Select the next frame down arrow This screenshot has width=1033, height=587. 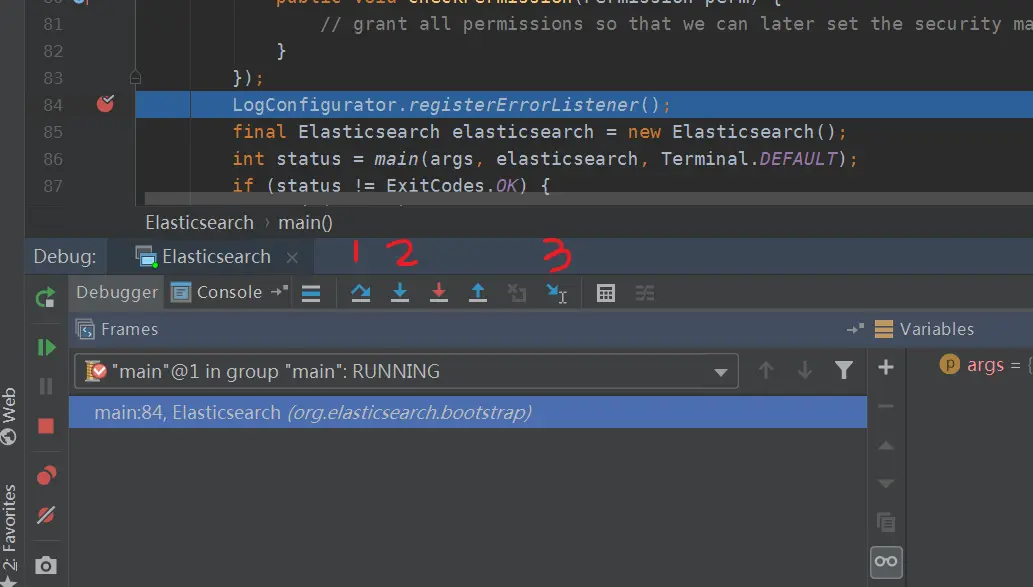pyautogui.click(x=804, y=370)
